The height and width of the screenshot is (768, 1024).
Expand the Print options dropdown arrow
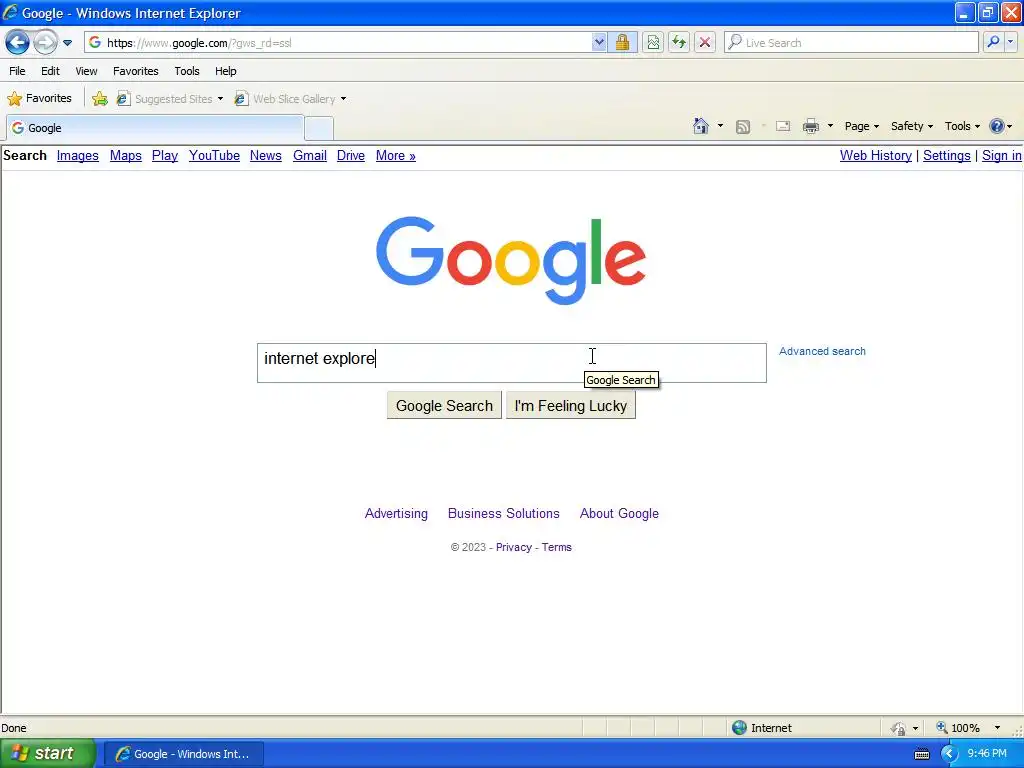[x=830, y=126]
